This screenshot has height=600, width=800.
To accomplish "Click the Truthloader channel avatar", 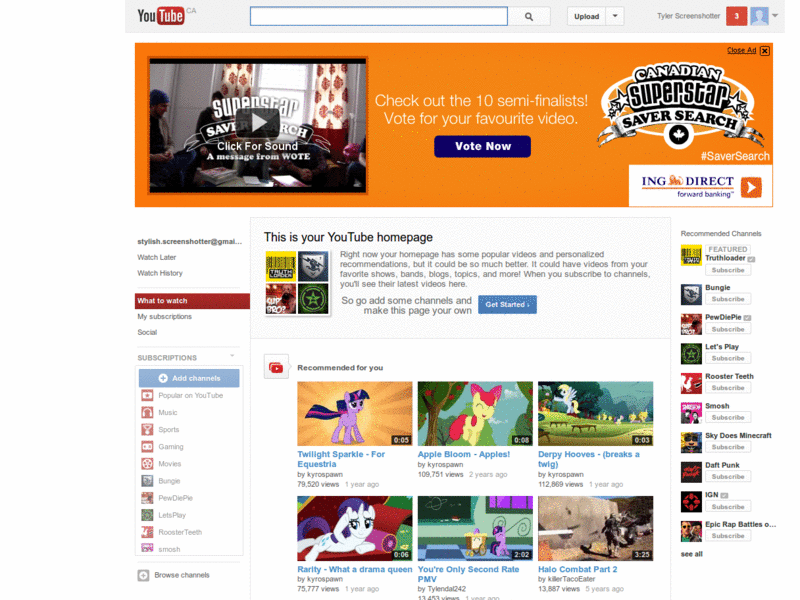I will (691, 255).
